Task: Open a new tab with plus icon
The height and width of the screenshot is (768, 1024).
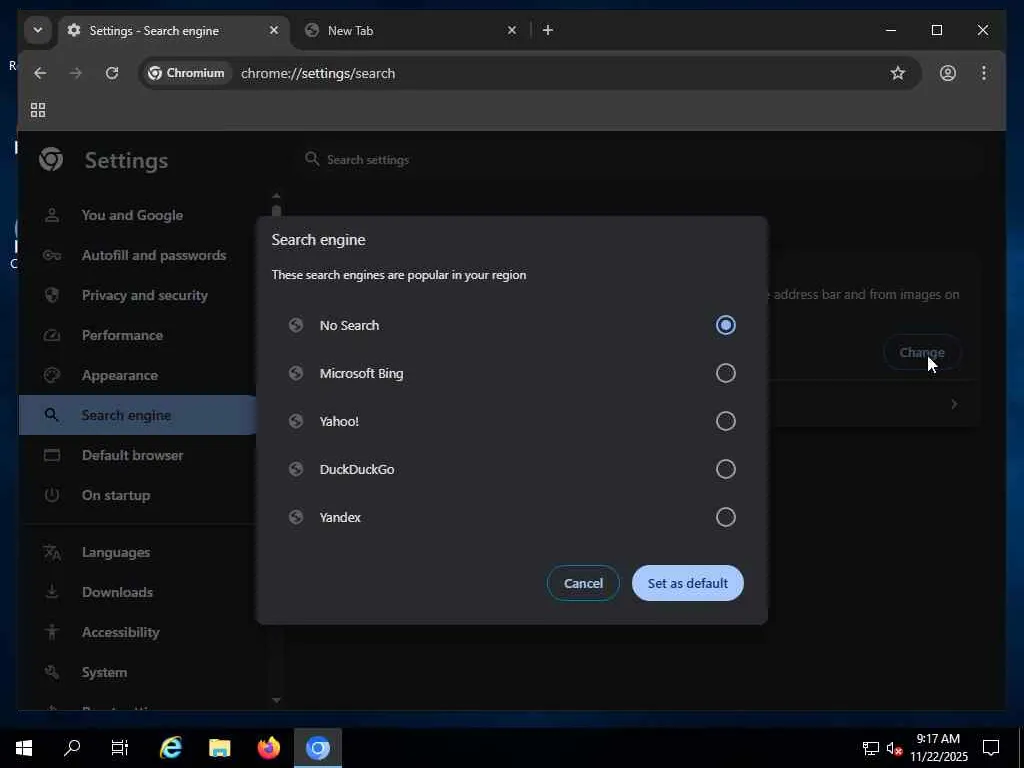Action: click(547, 30)
